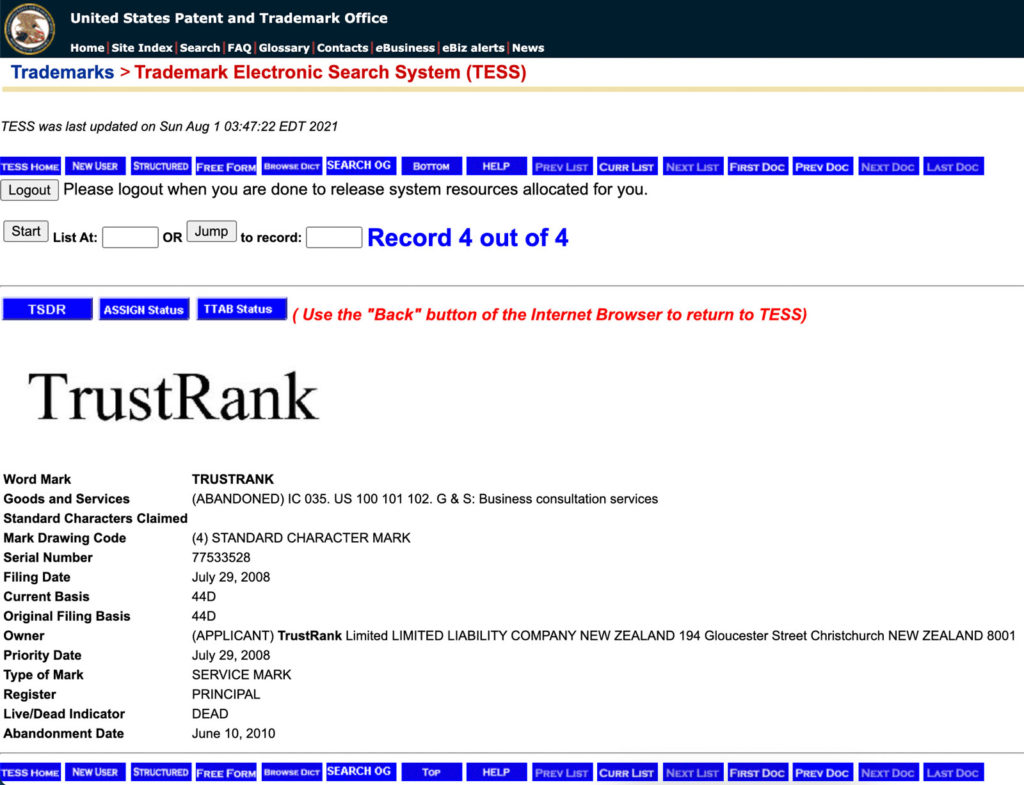Select serial number 77533528 text
The height and width of the screenshot is (785, 1024).
[x=221, y=557]
